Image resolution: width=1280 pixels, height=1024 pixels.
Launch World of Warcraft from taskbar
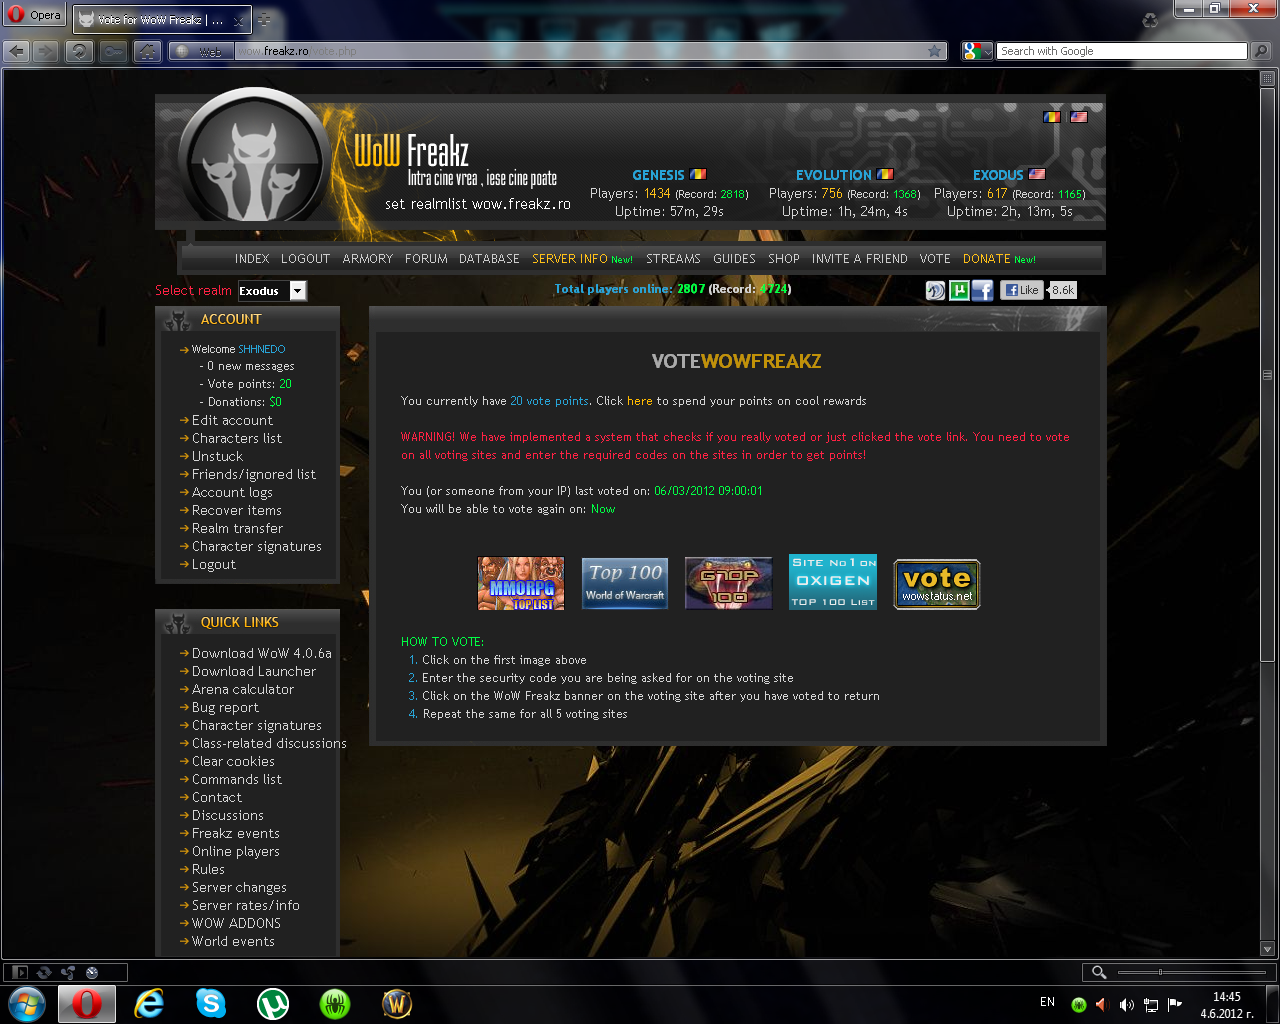coord(397,1003)
